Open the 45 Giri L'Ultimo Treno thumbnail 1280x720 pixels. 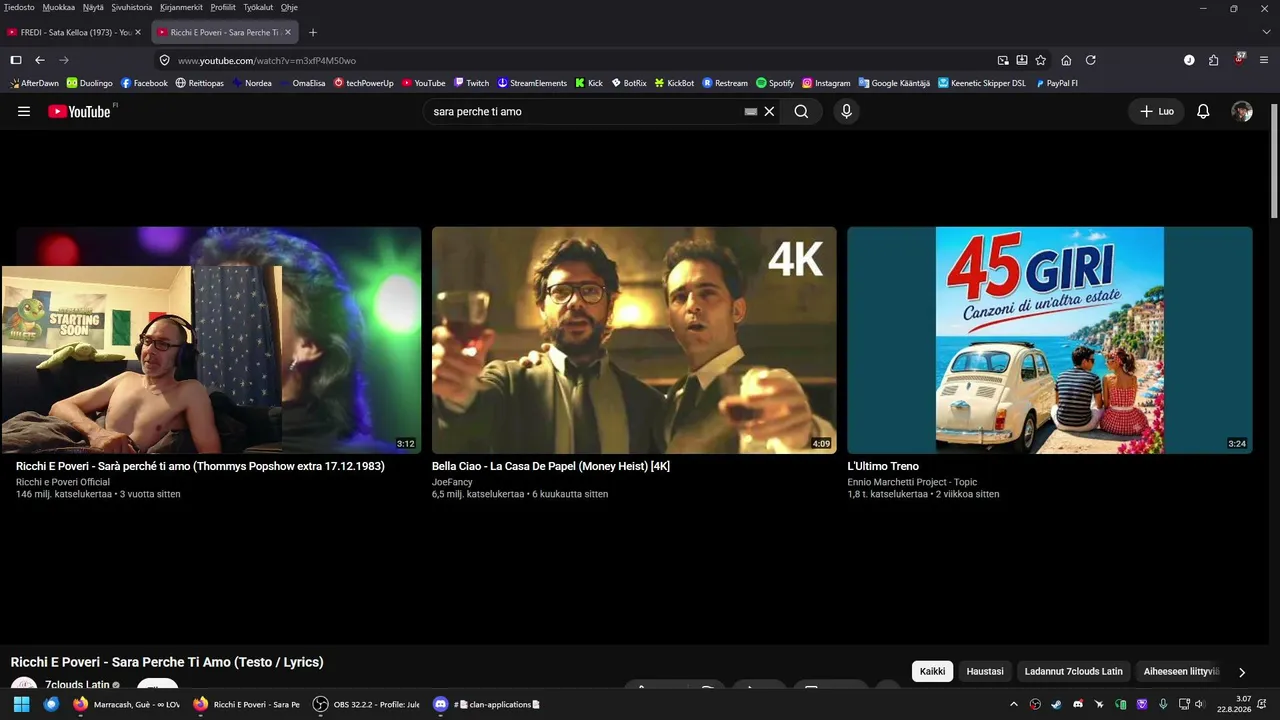point(1050,340)
